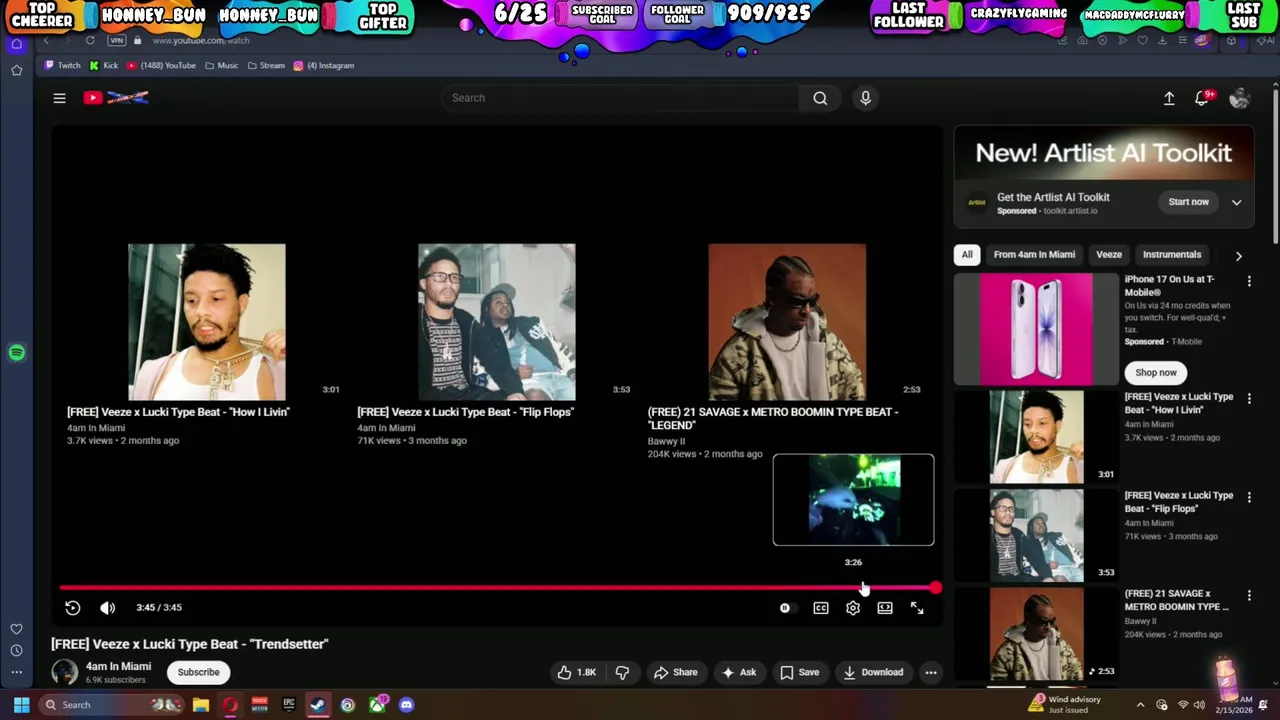Open the upload/create video icon

pos(1169,98)
